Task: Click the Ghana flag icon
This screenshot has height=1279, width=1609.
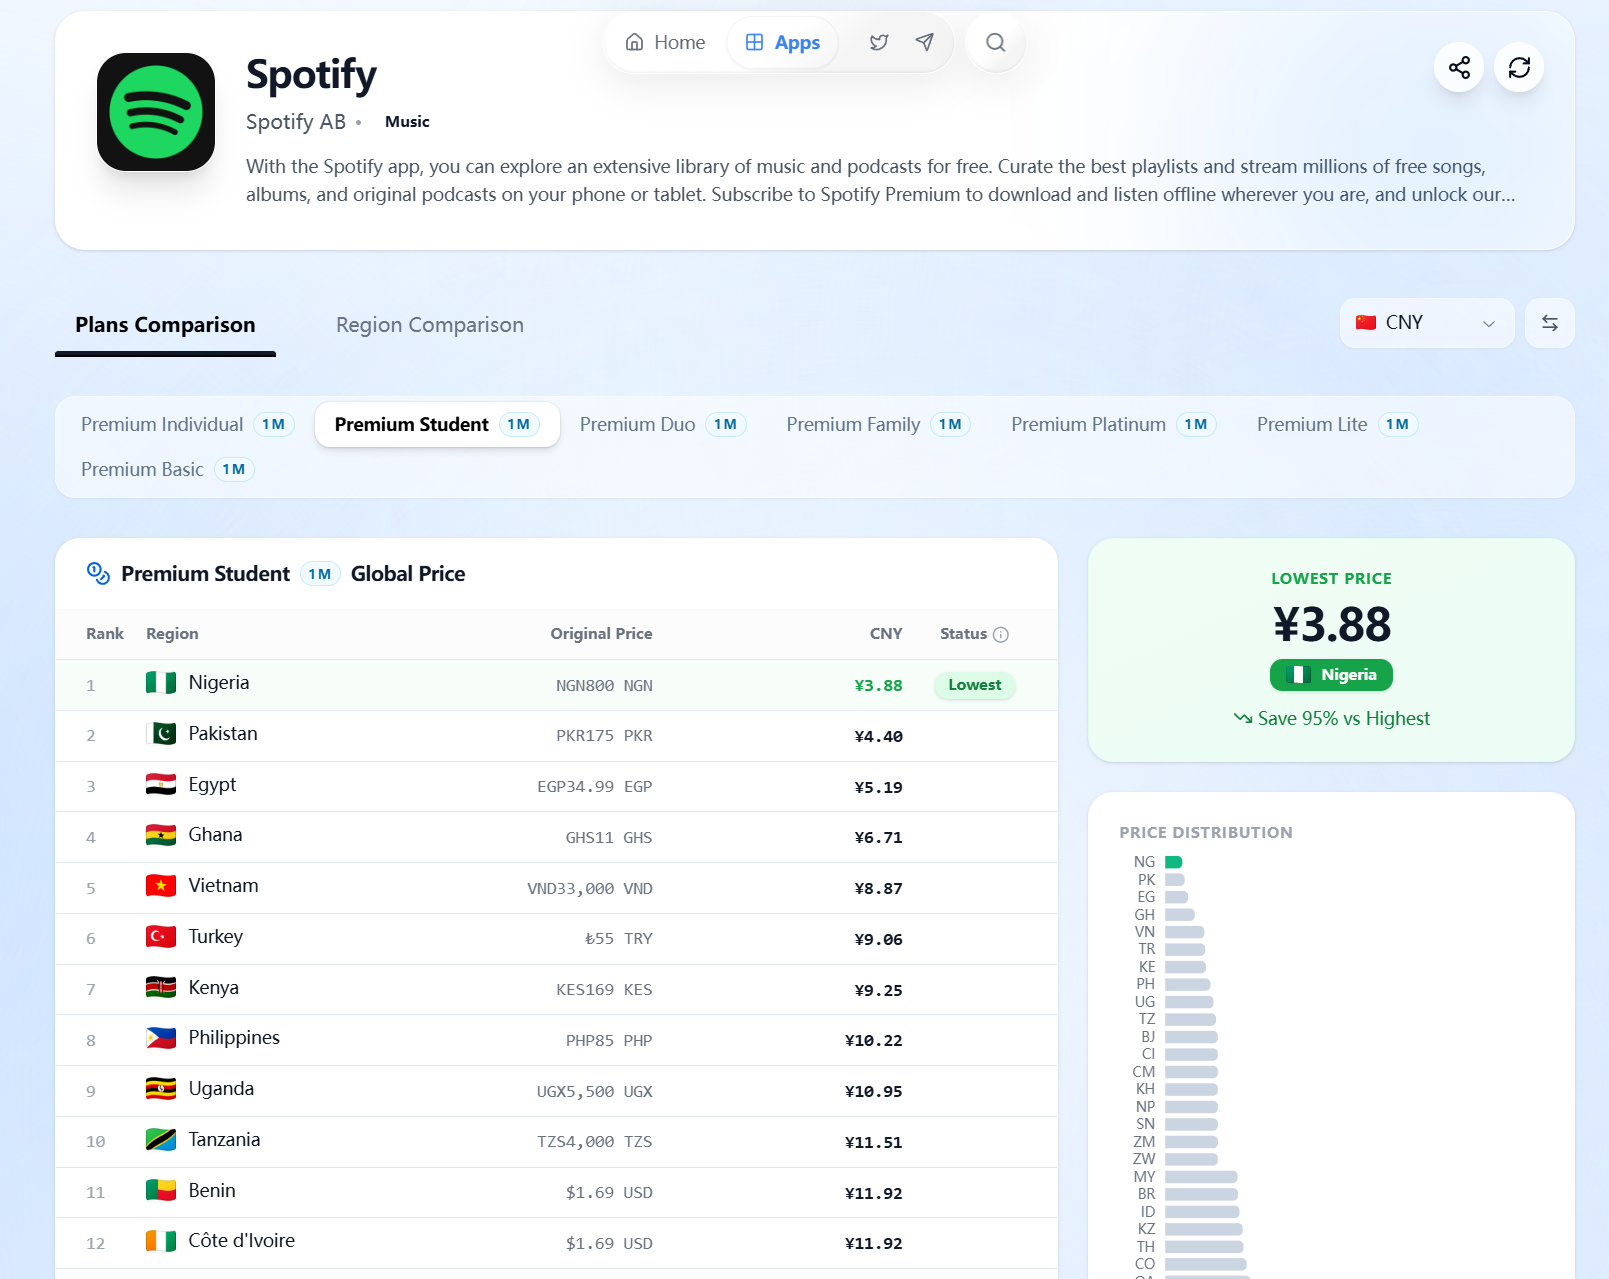Action: (161, 835)
